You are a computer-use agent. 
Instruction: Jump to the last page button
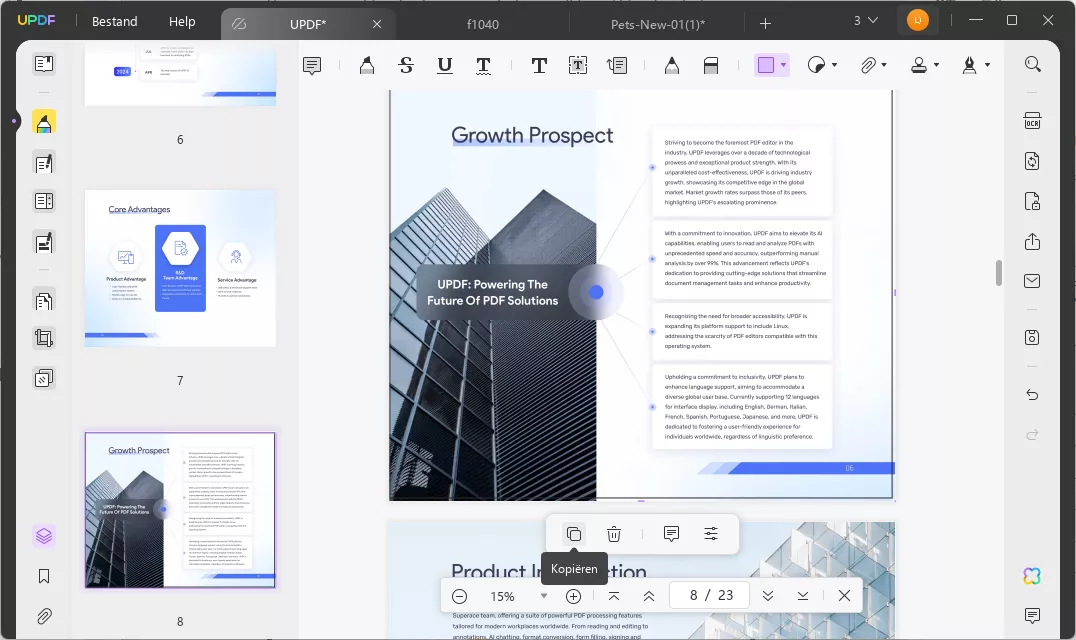(x=803, y=596)
